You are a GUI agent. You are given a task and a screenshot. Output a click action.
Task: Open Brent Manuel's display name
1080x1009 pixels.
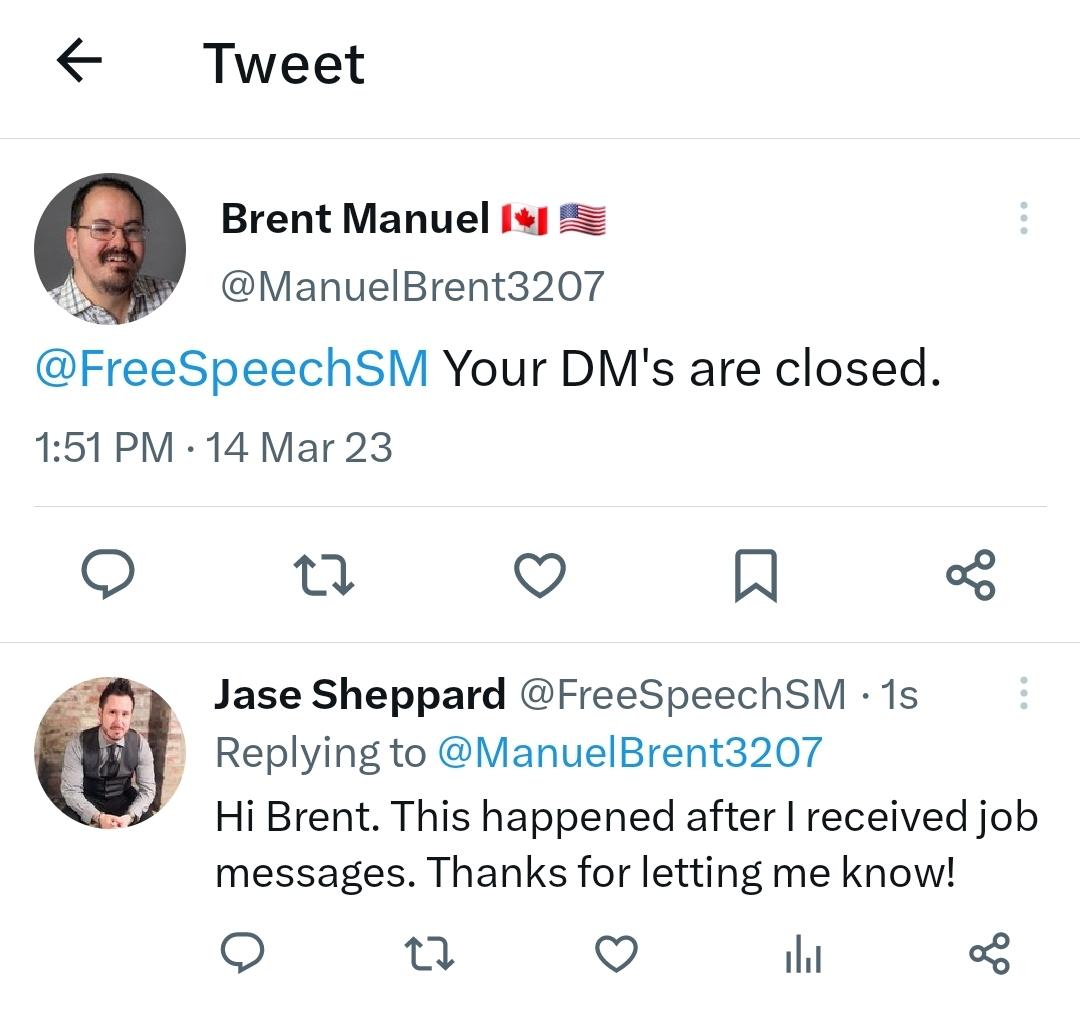[355, 218]
